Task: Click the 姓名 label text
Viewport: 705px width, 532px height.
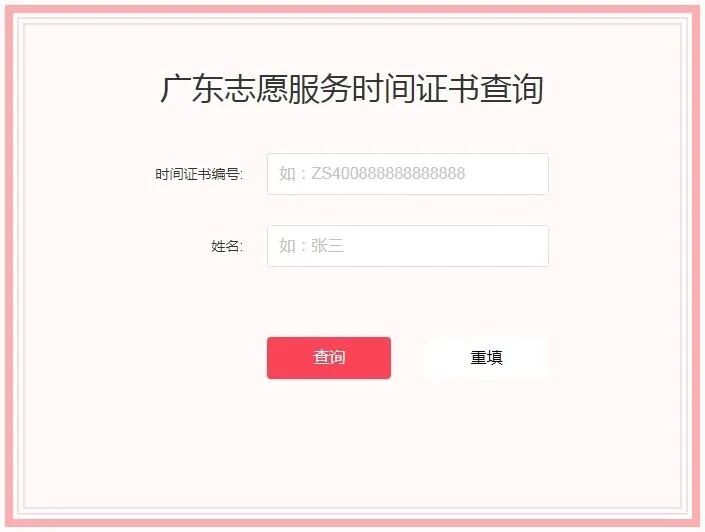Action: pyautogui.click(x=227, y=246)
